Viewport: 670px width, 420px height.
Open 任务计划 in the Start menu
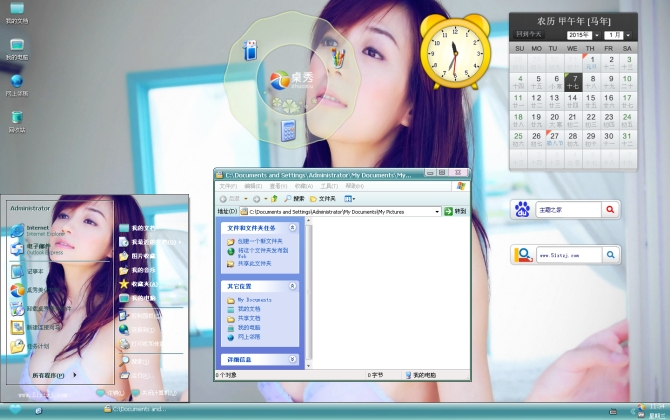click(30, 346)
